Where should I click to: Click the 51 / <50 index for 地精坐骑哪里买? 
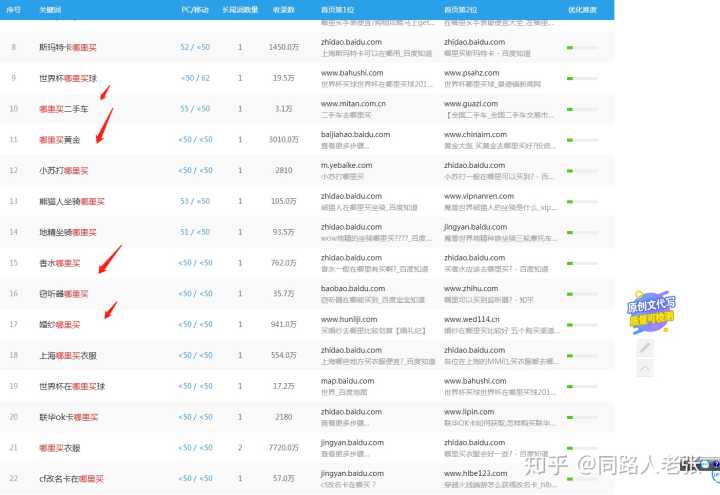(x=195, y=232)
